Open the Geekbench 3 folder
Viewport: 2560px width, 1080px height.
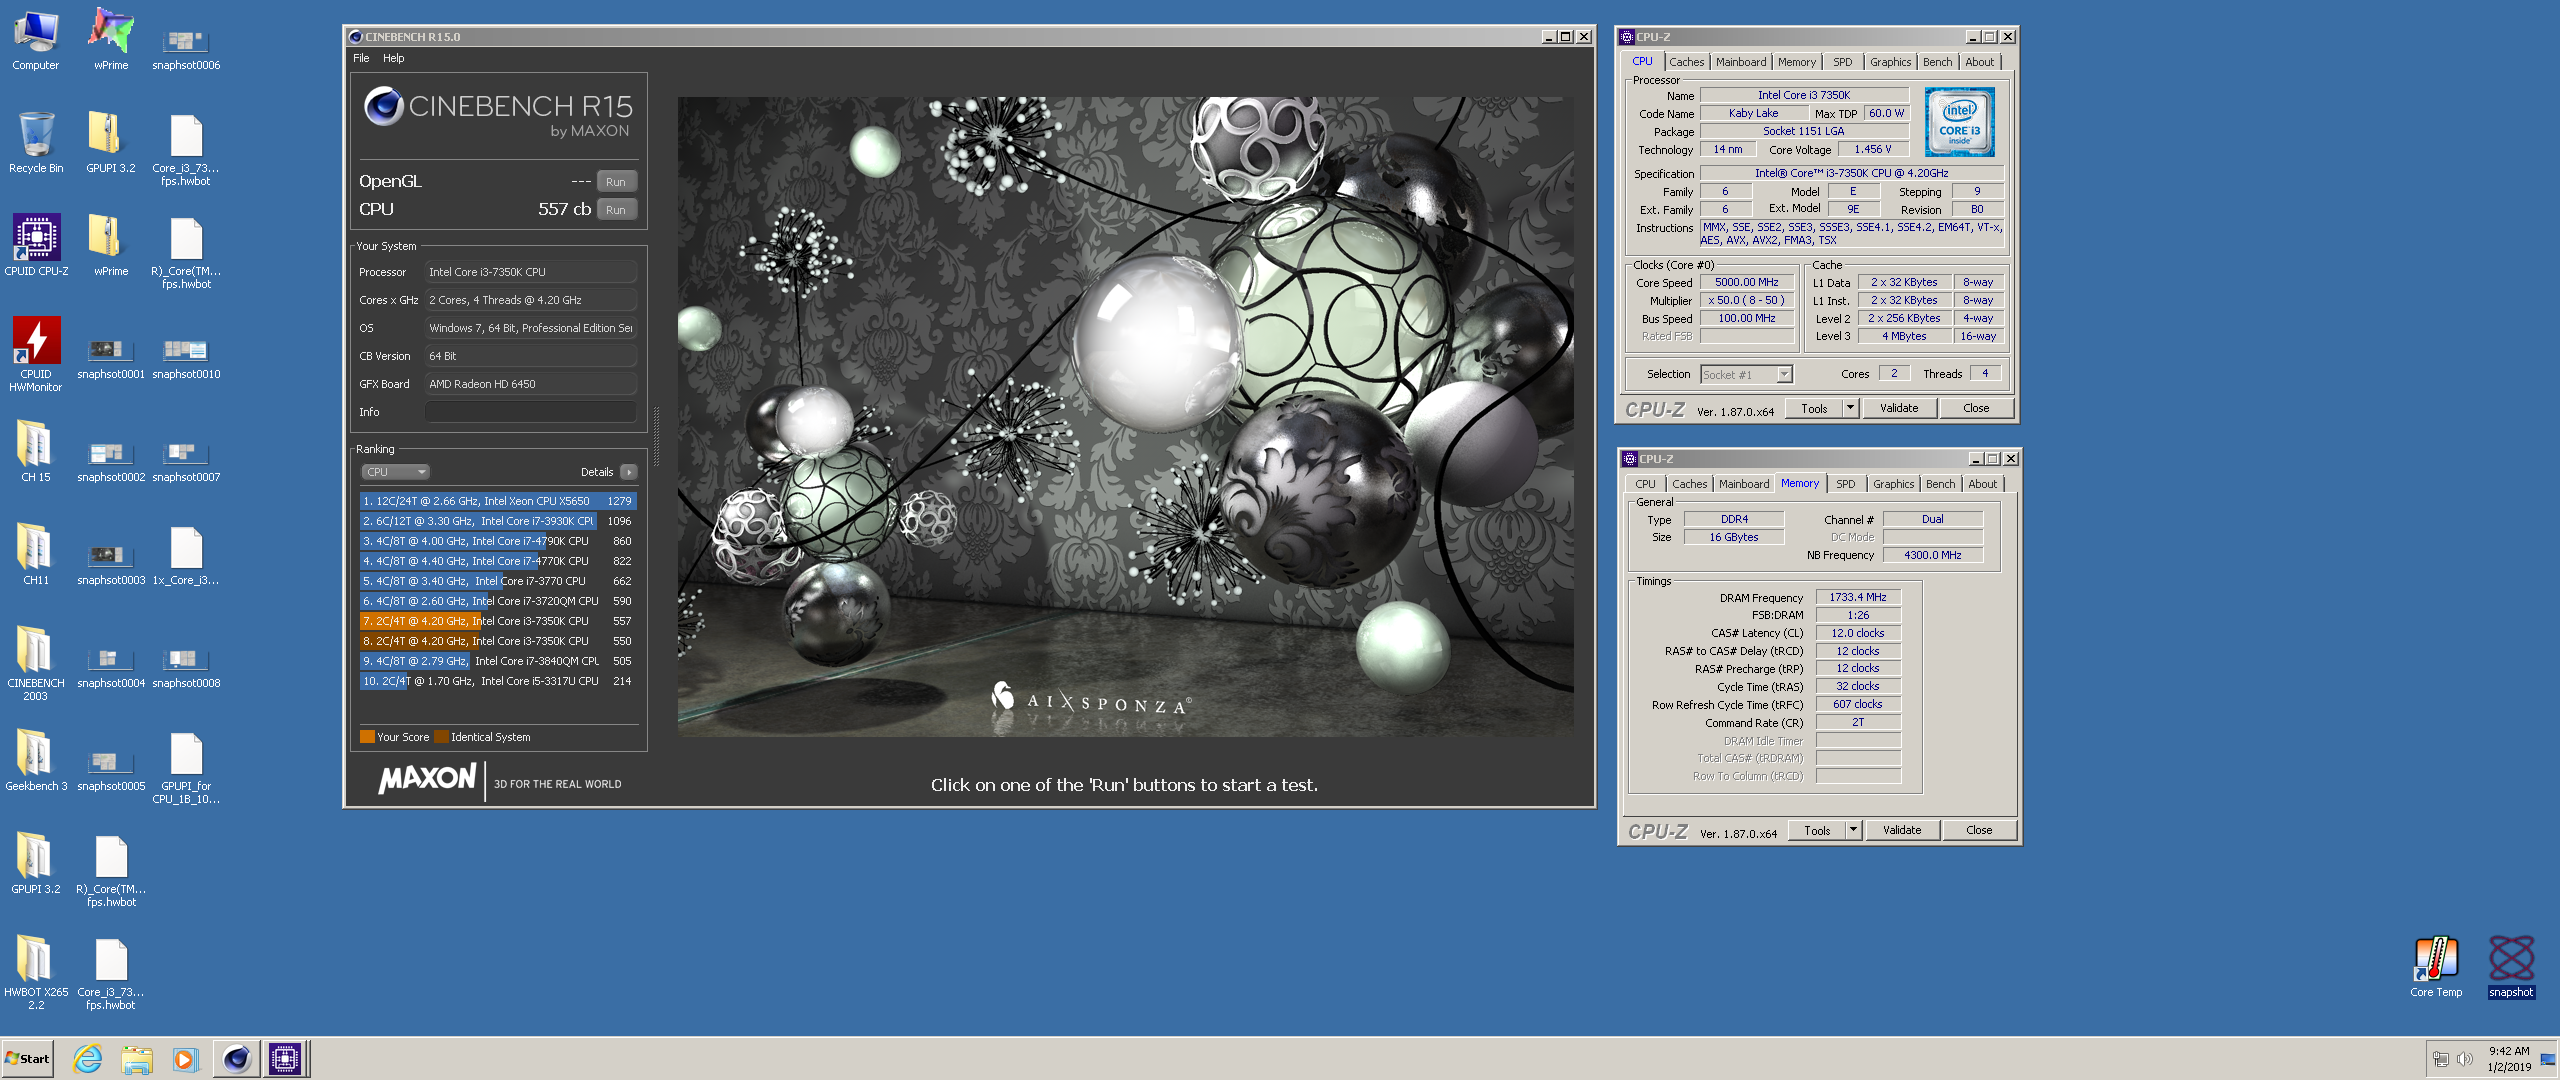[x=36, y=761]
